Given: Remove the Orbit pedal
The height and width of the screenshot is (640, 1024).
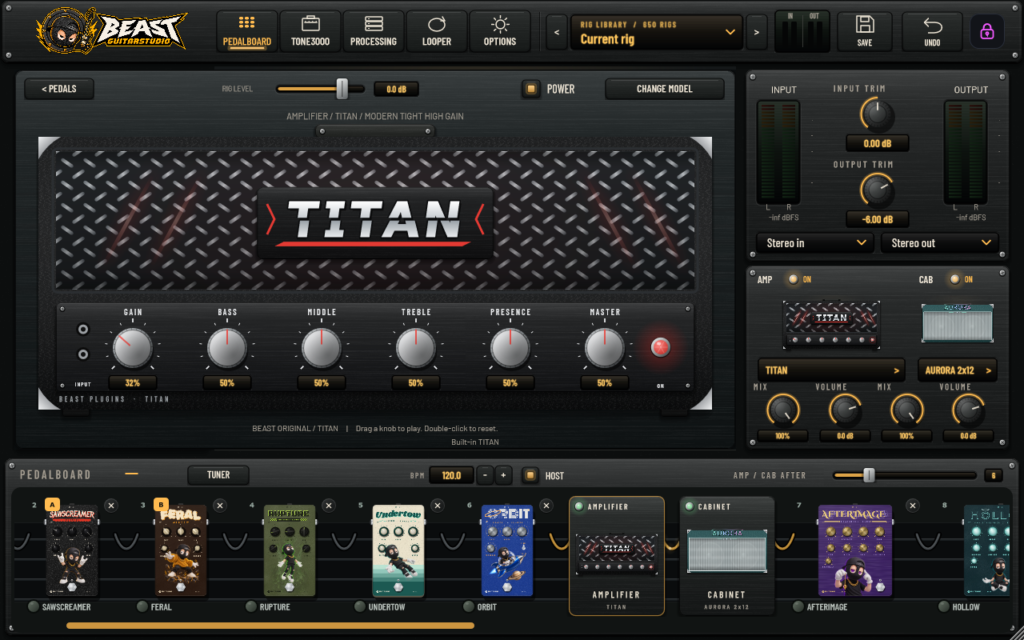Looking at the screenshot, I should click(547, 505).
